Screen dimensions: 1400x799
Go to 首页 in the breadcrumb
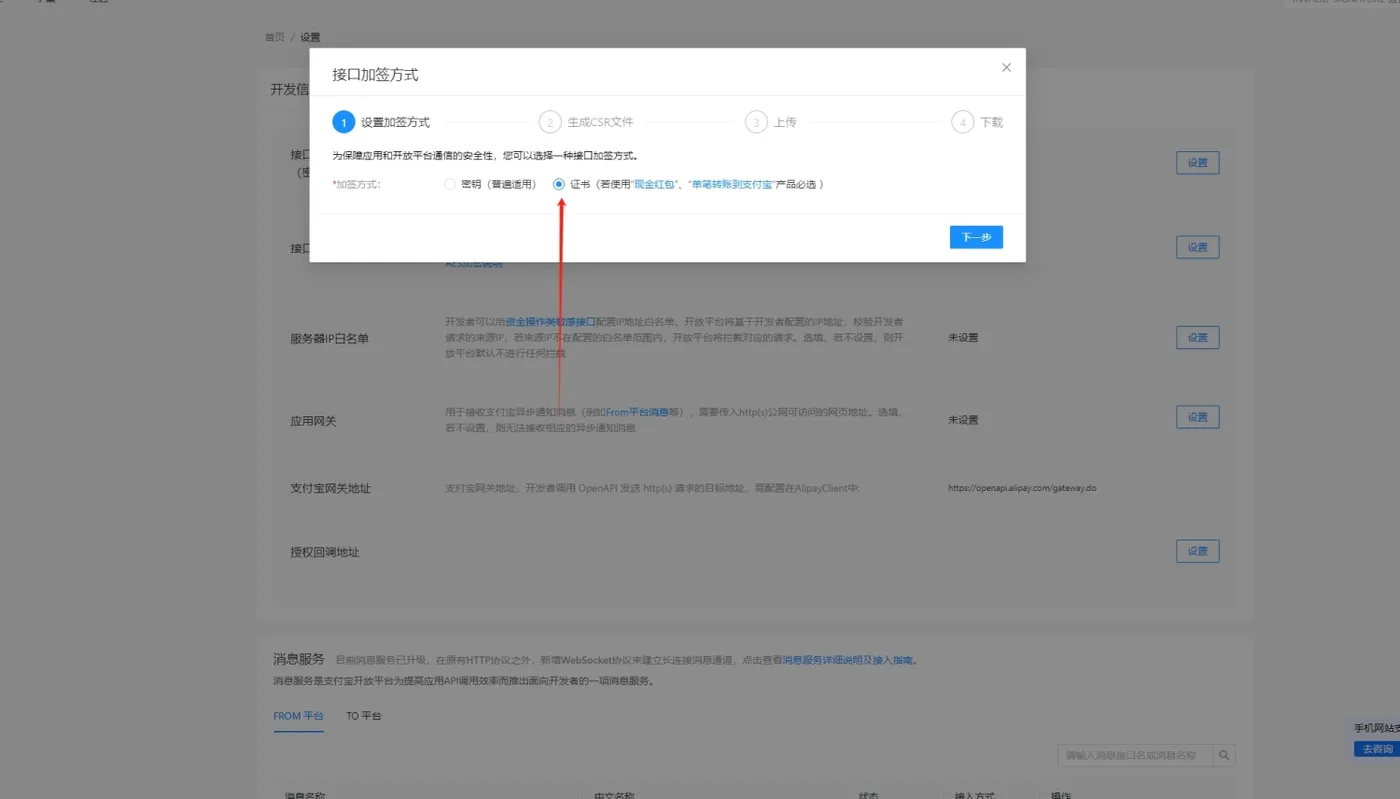tap(274, 37)
